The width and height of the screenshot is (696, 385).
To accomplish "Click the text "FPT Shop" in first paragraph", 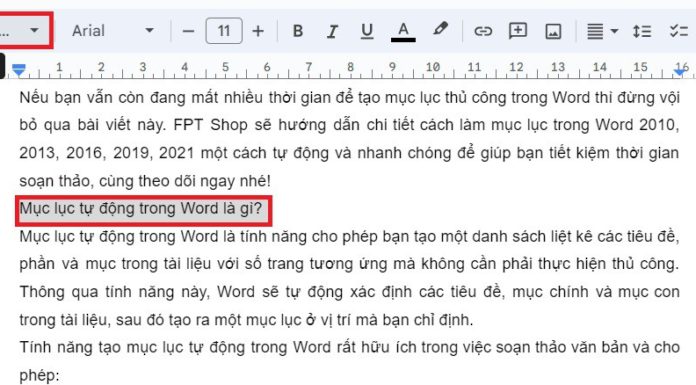I will pyautogui.click(x=210, y=125).
